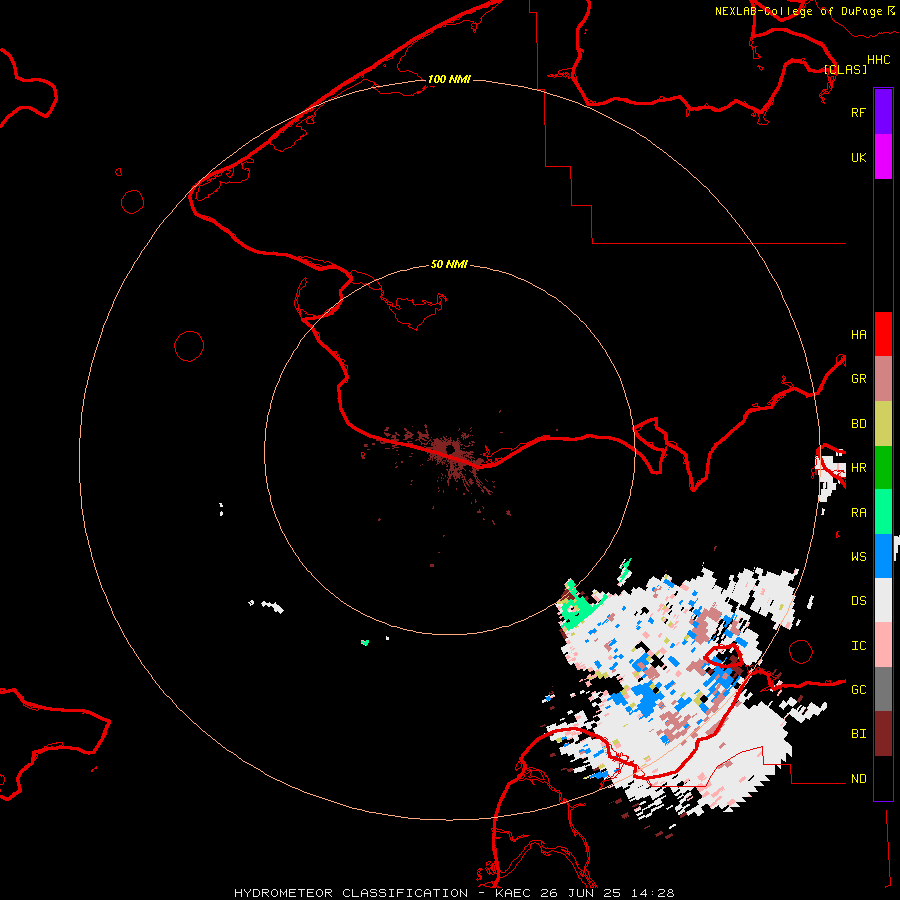900x900 pixels.
Task: Click the 100 NMI range ring label
Action: coord(449,79)
